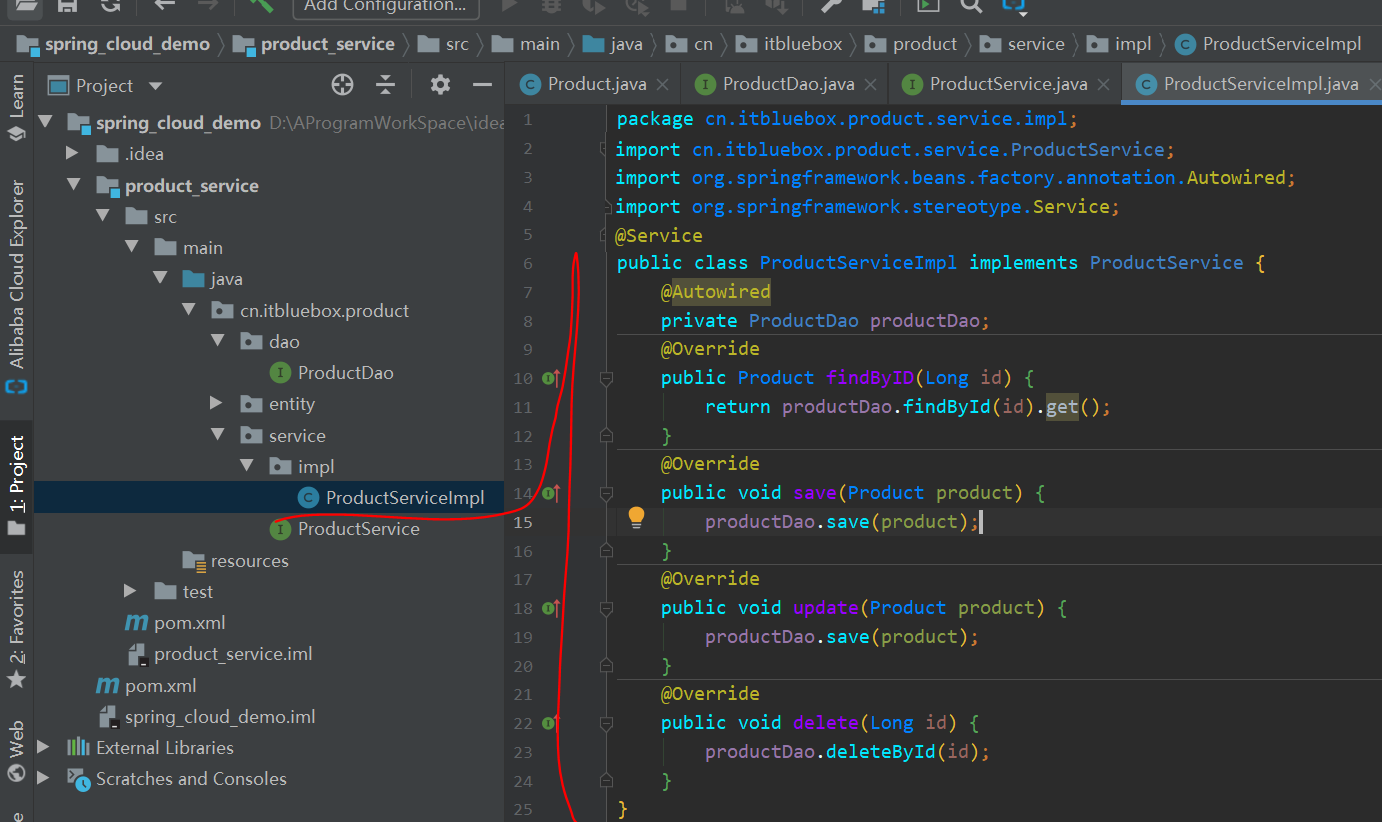Click the Forward navigation arrow in top toolbar
The height and width of the screenshot is (822, 1382).
coord(208,5)
